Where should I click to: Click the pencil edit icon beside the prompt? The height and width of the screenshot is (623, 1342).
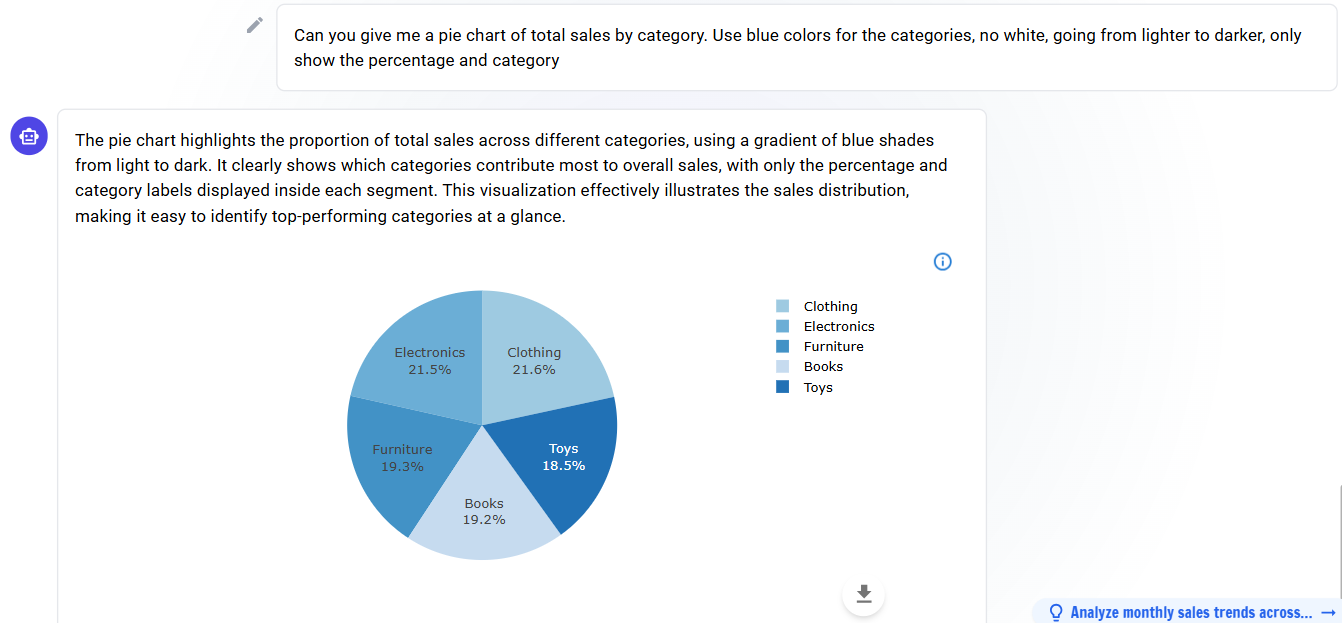(x=255, y=25)
